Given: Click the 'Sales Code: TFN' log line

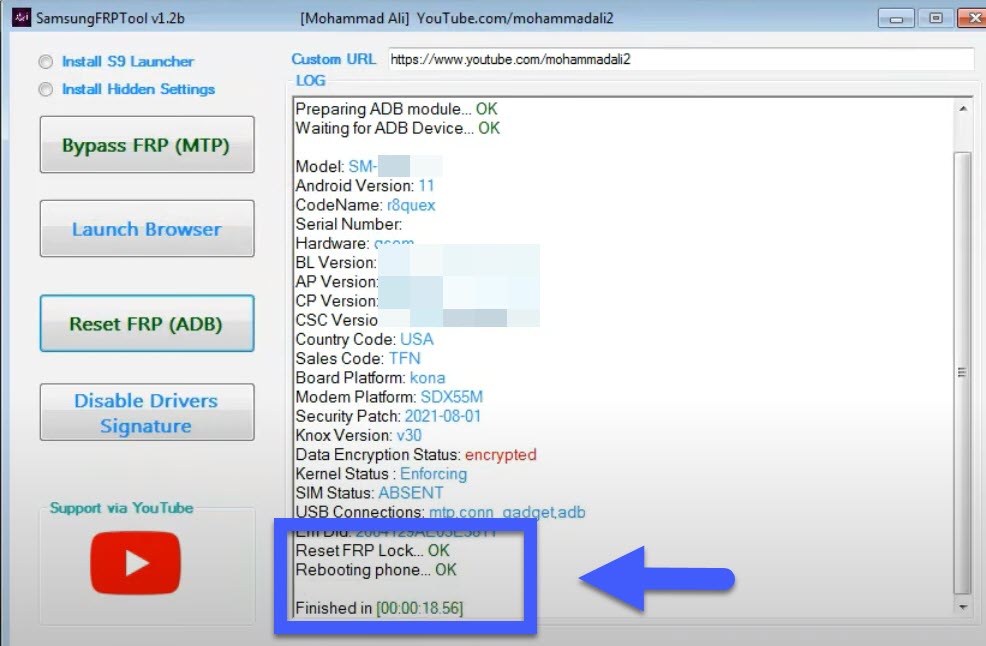Looking at the screenshot, I should [358, 359].
